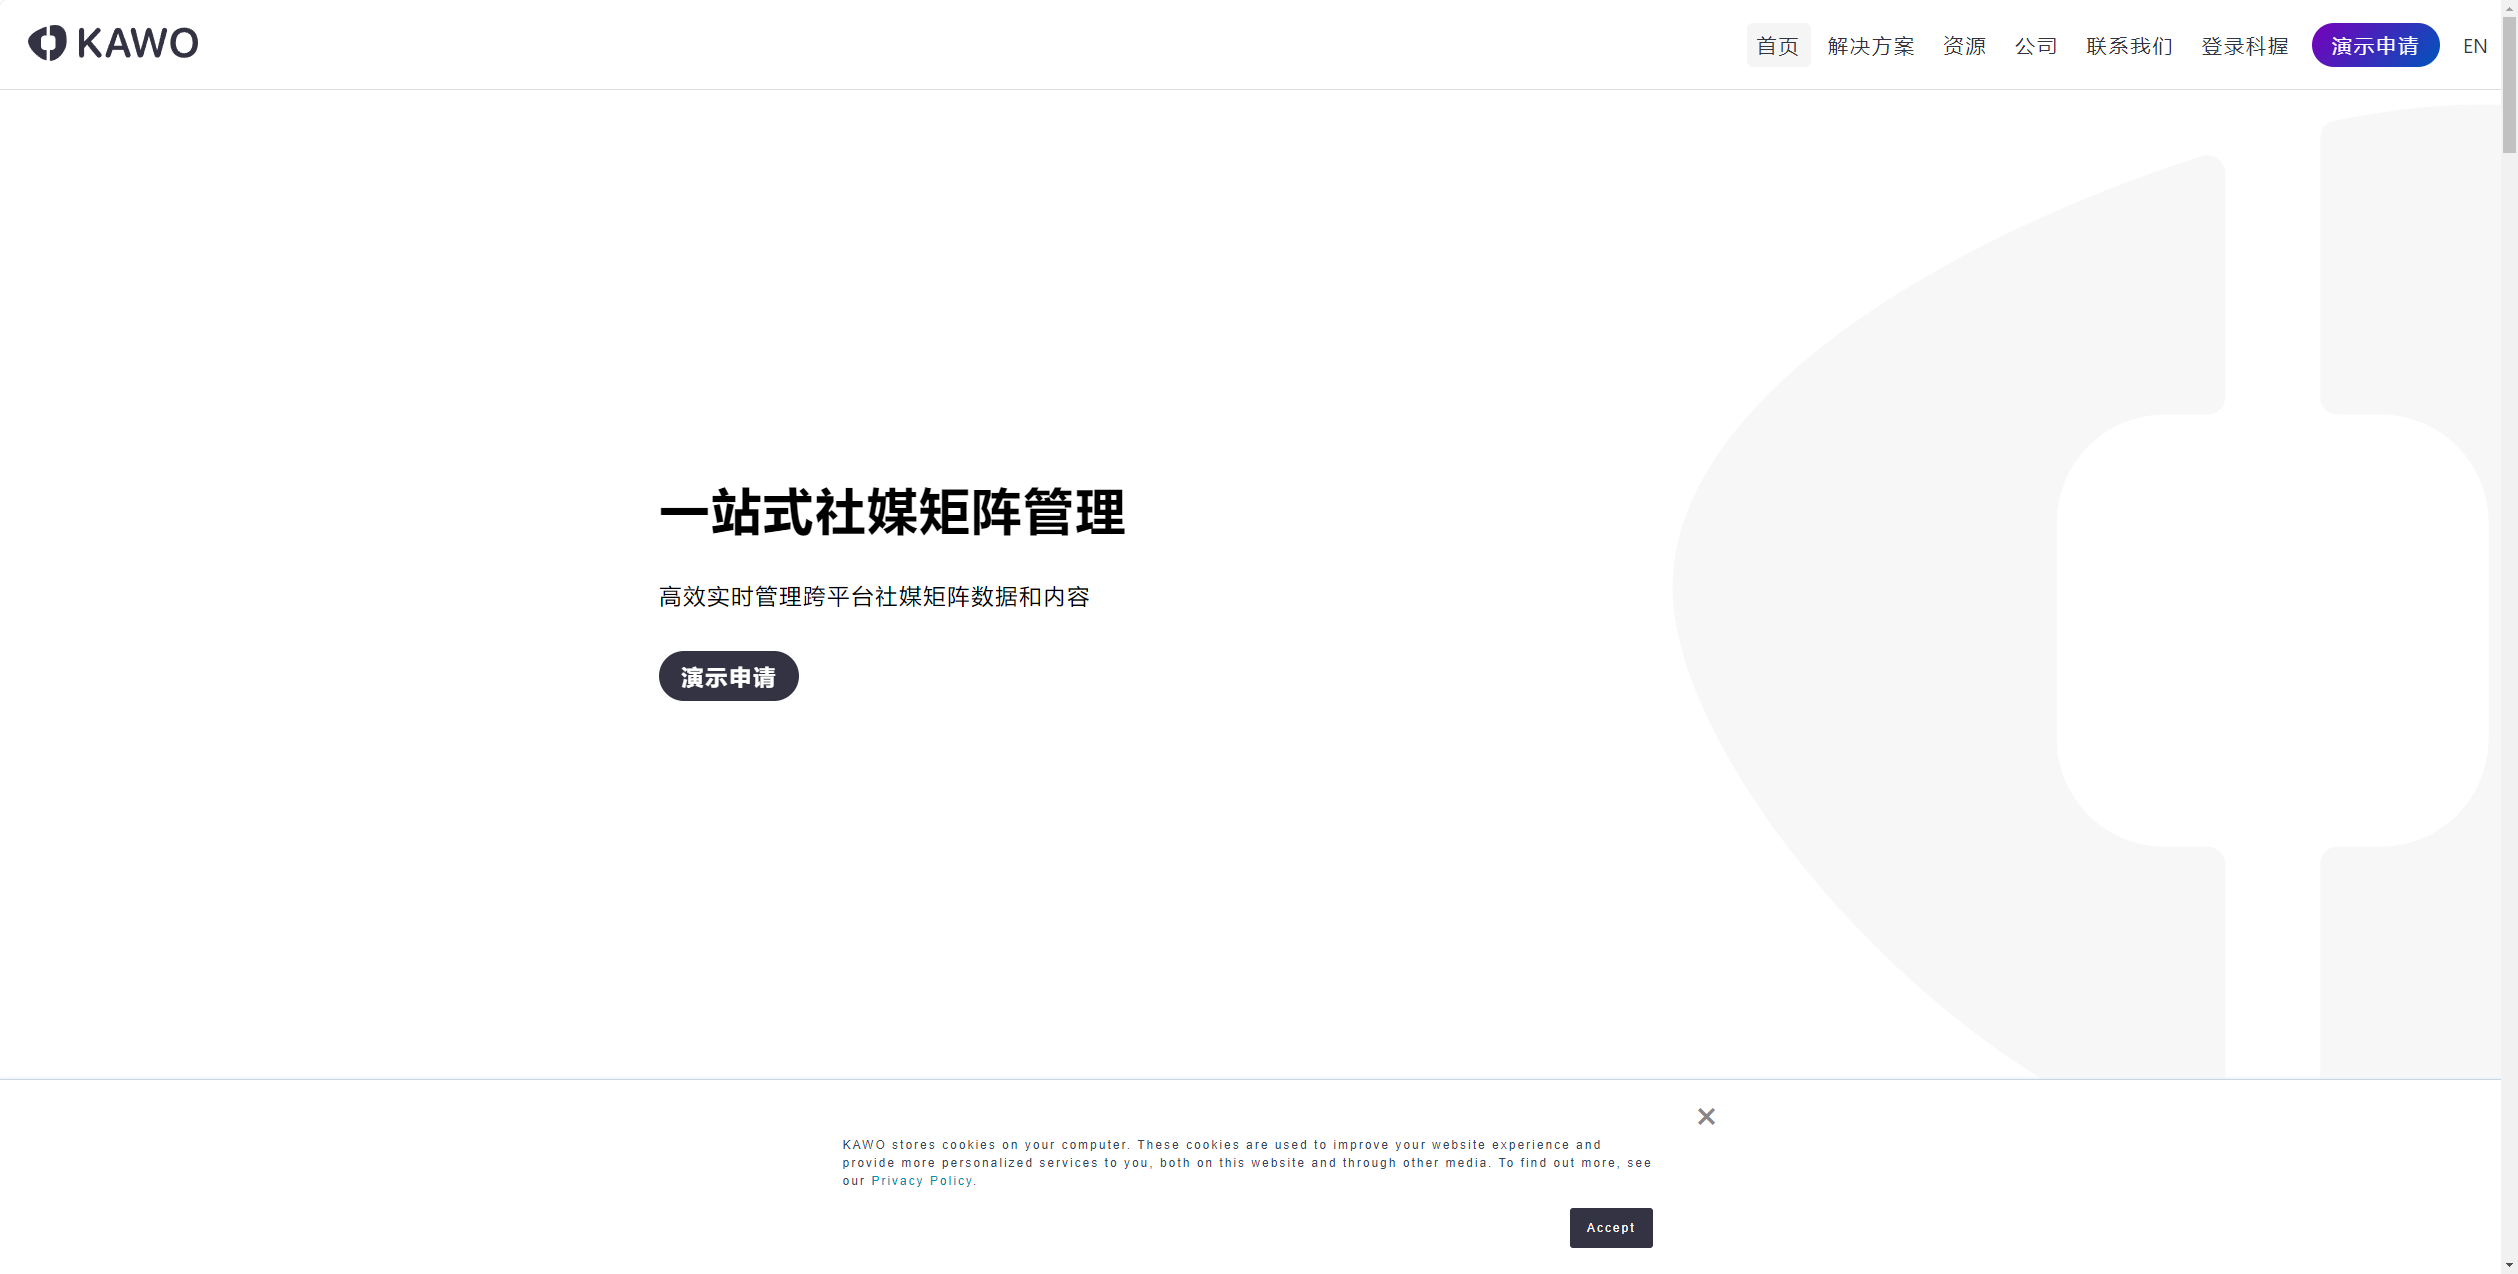Click the scrollbar down arrow

coord(2509,1265)
